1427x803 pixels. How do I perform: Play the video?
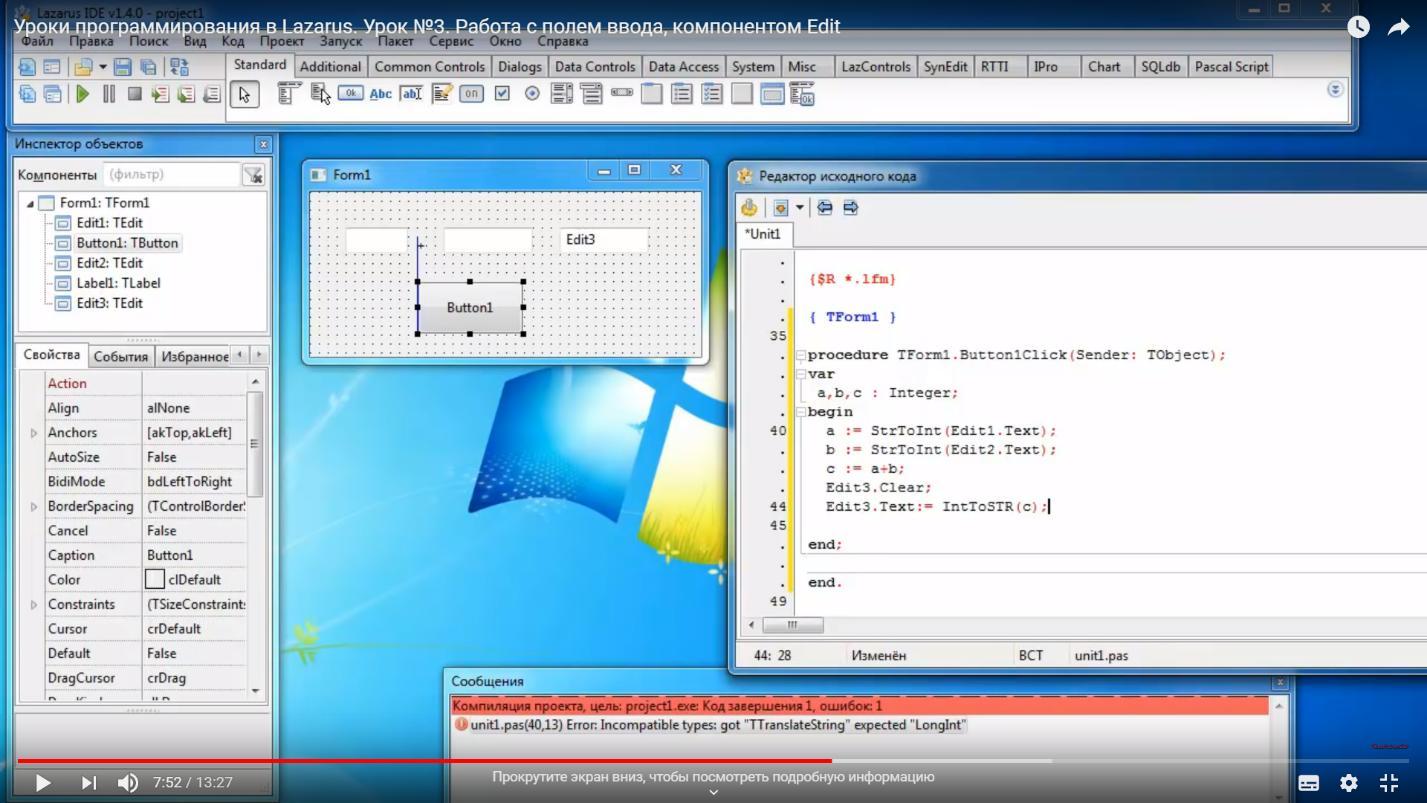42,783
